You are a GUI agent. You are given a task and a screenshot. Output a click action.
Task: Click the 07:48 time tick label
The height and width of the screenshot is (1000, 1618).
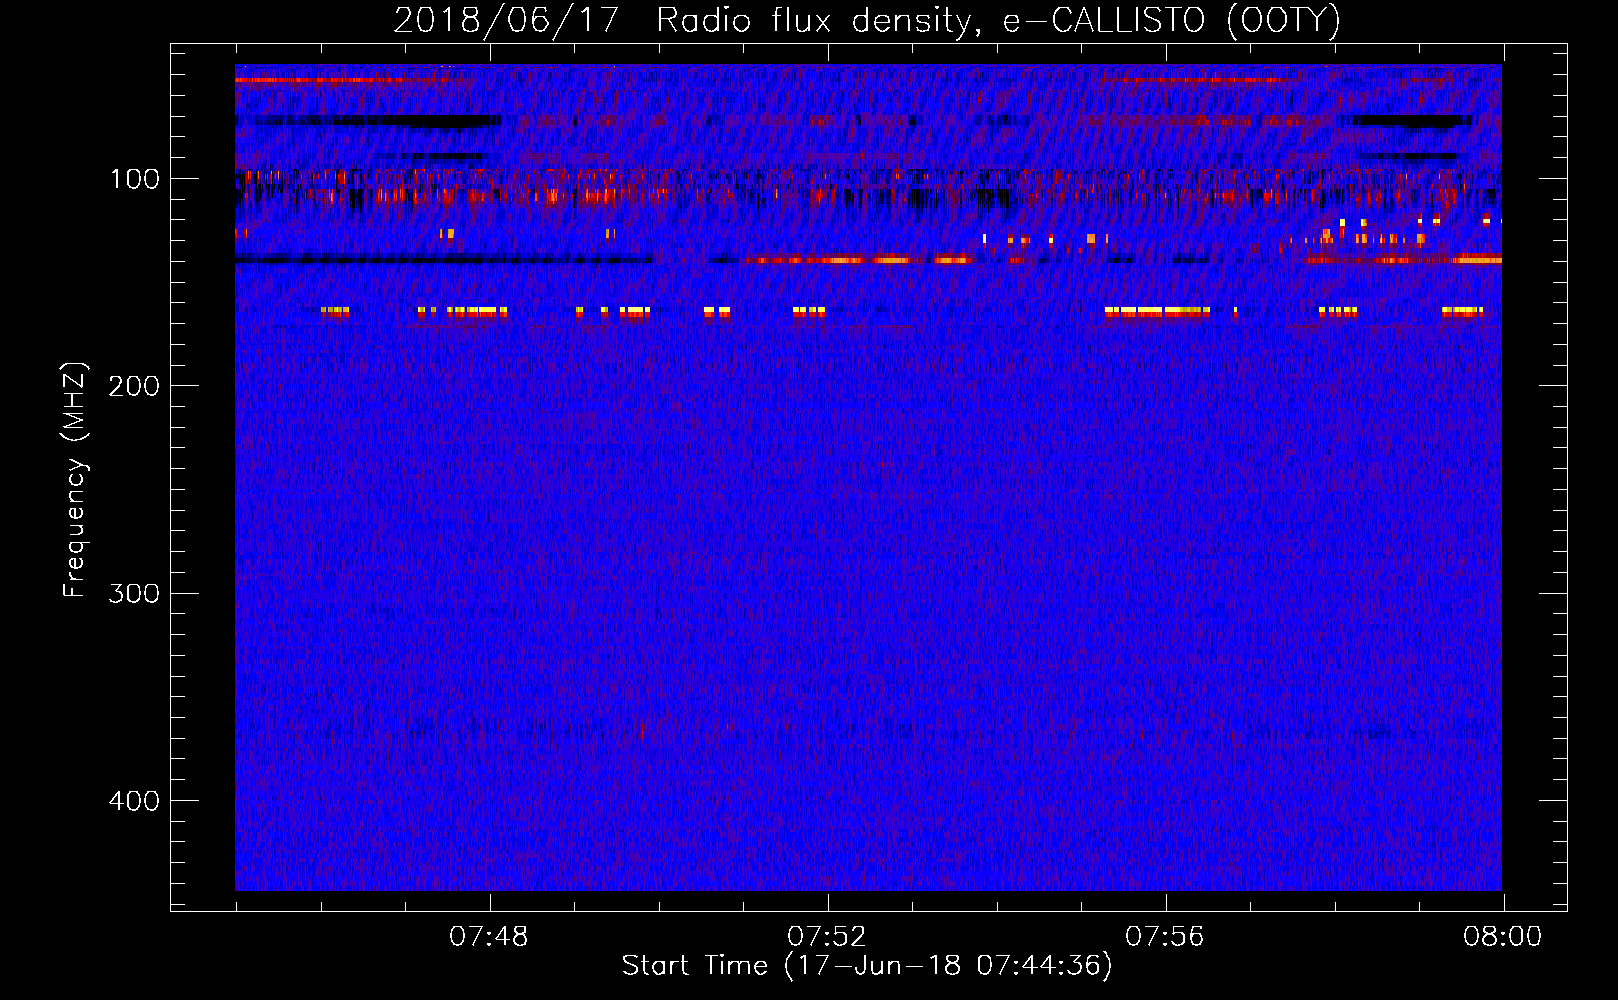pyautogui.click(x=489, y=937)
